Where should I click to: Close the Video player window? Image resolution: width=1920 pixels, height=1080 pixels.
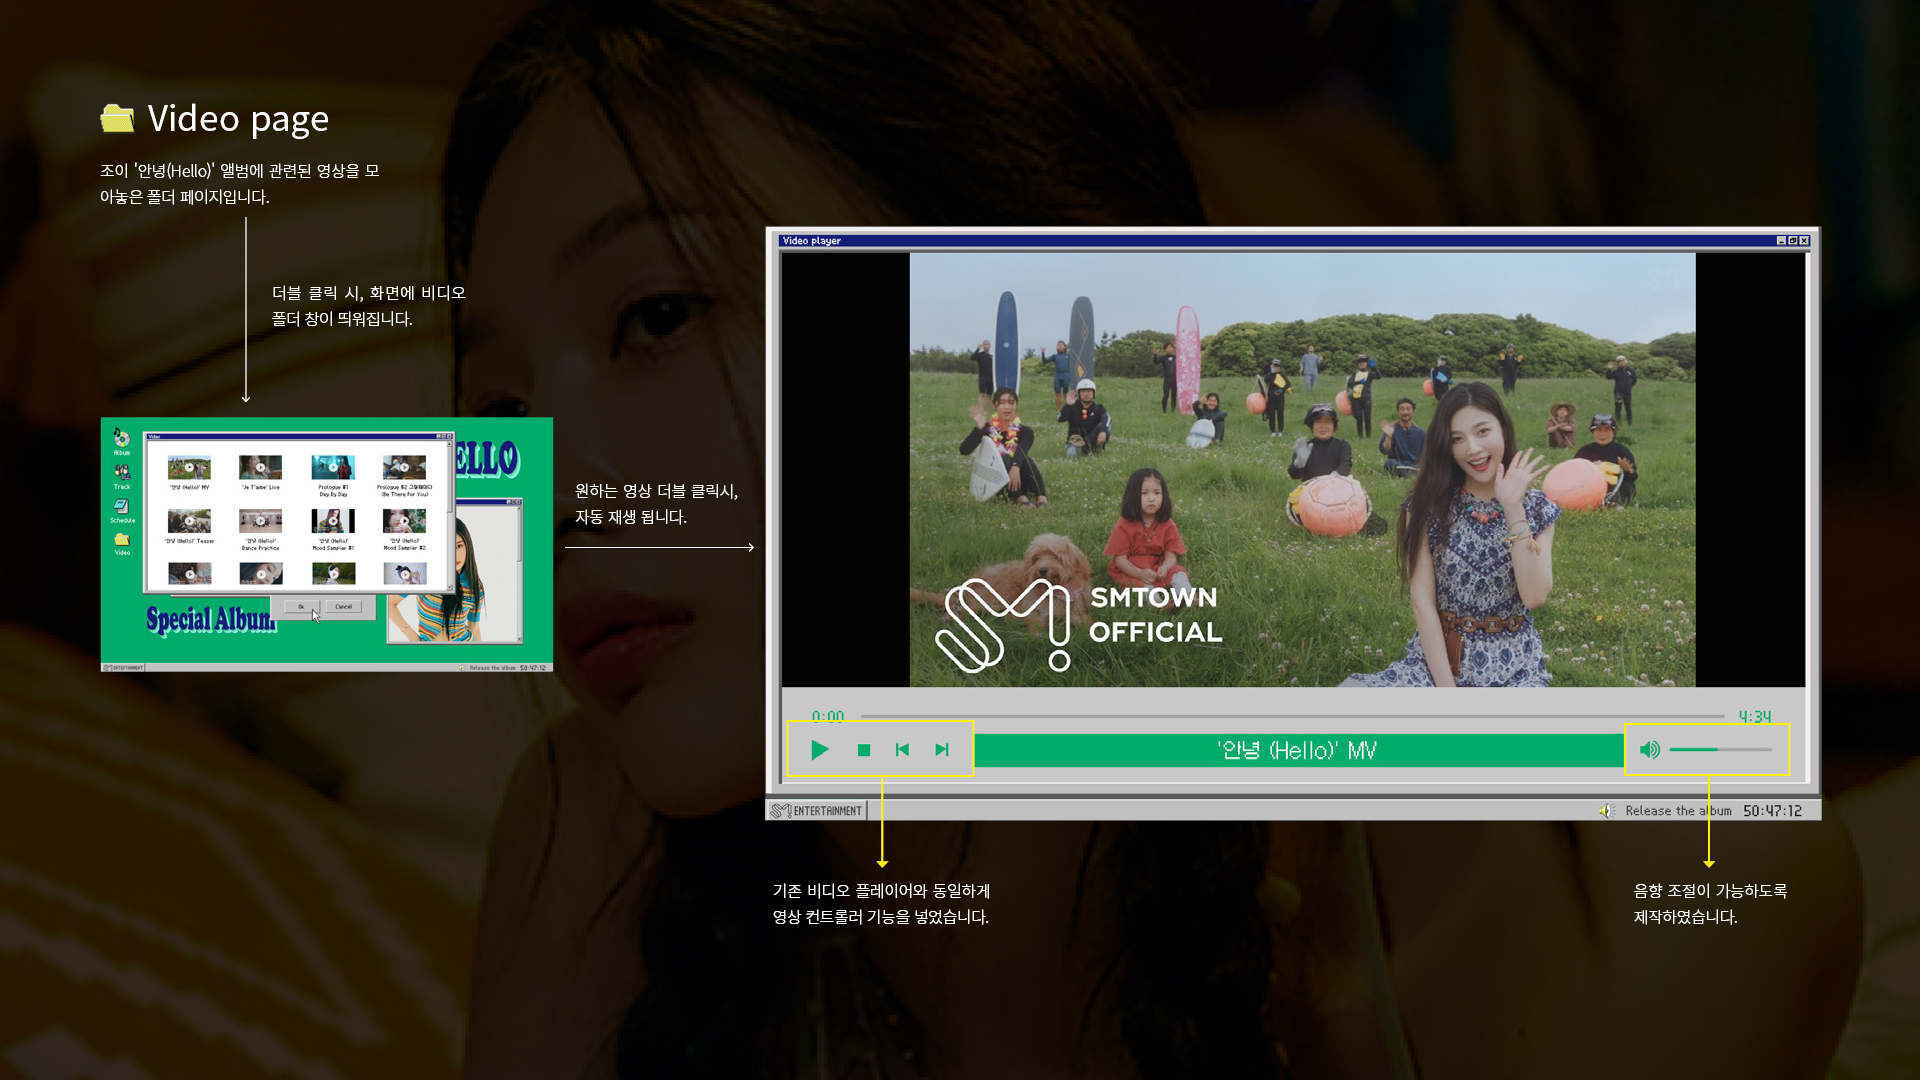[x=1804, y=241]
